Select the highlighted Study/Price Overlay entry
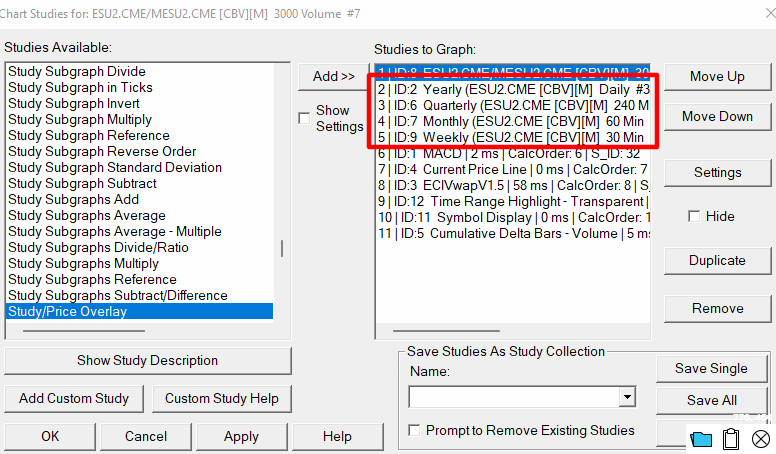 click(x=140, y=311)
